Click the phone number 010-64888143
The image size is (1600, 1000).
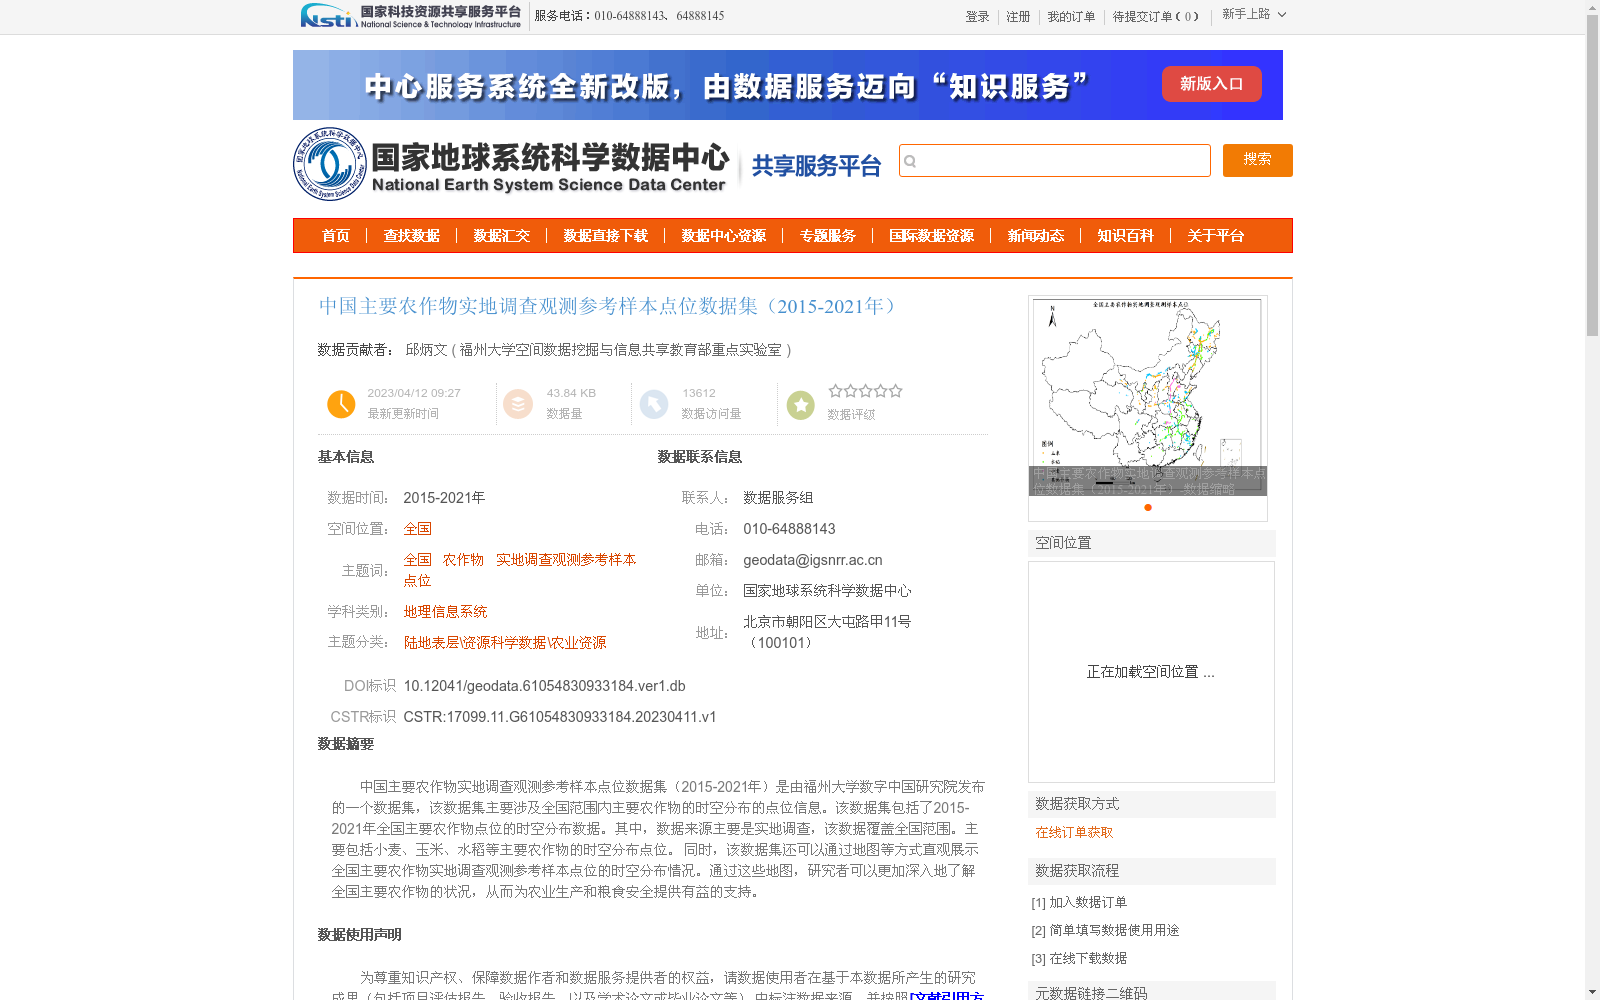(789, 529)
